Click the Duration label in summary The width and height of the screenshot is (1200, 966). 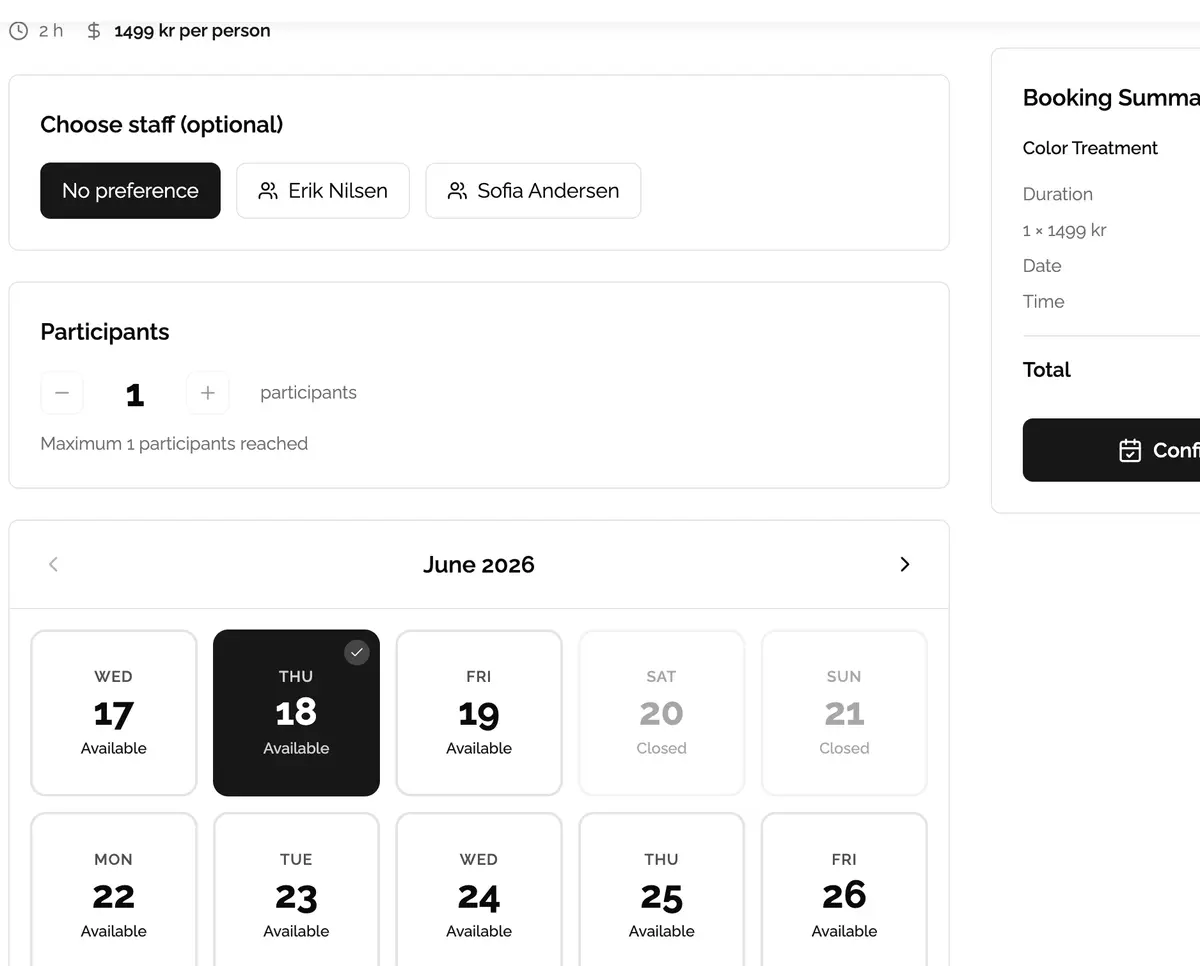coord(1058,194)
